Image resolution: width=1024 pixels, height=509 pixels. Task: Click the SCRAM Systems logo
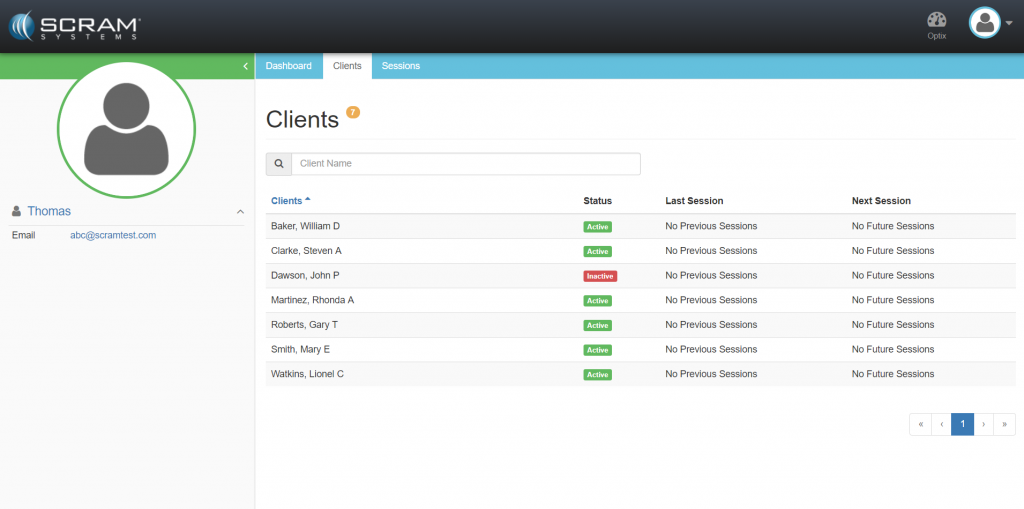pos(75,26)
